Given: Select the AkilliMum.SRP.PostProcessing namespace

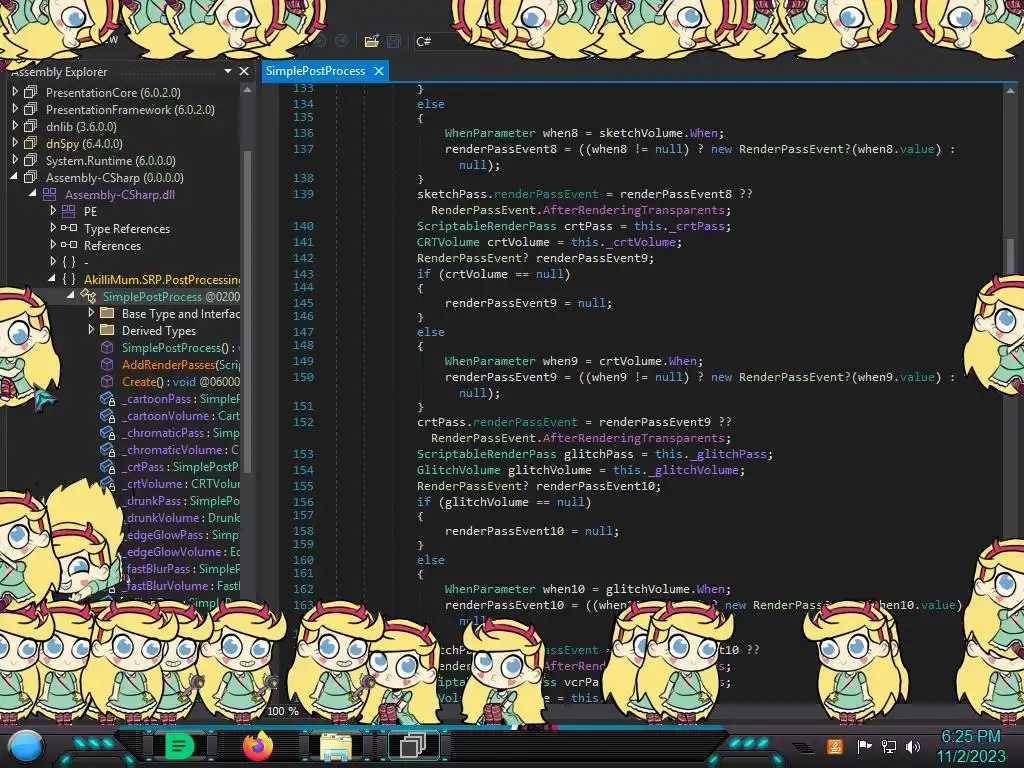Looking at the screenshot, I should coord(162,280).
